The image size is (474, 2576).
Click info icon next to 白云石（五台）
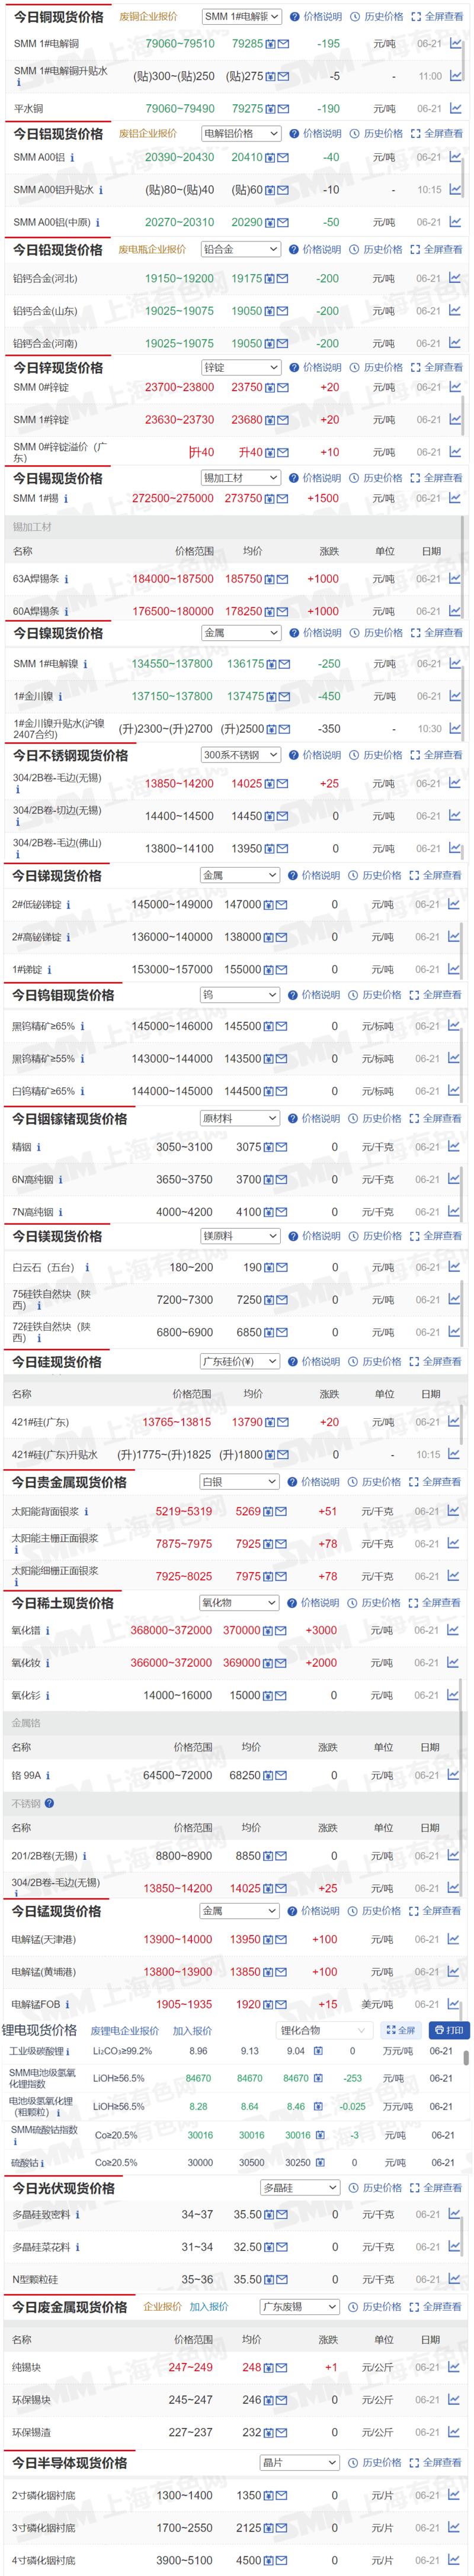pos(87,1268)
